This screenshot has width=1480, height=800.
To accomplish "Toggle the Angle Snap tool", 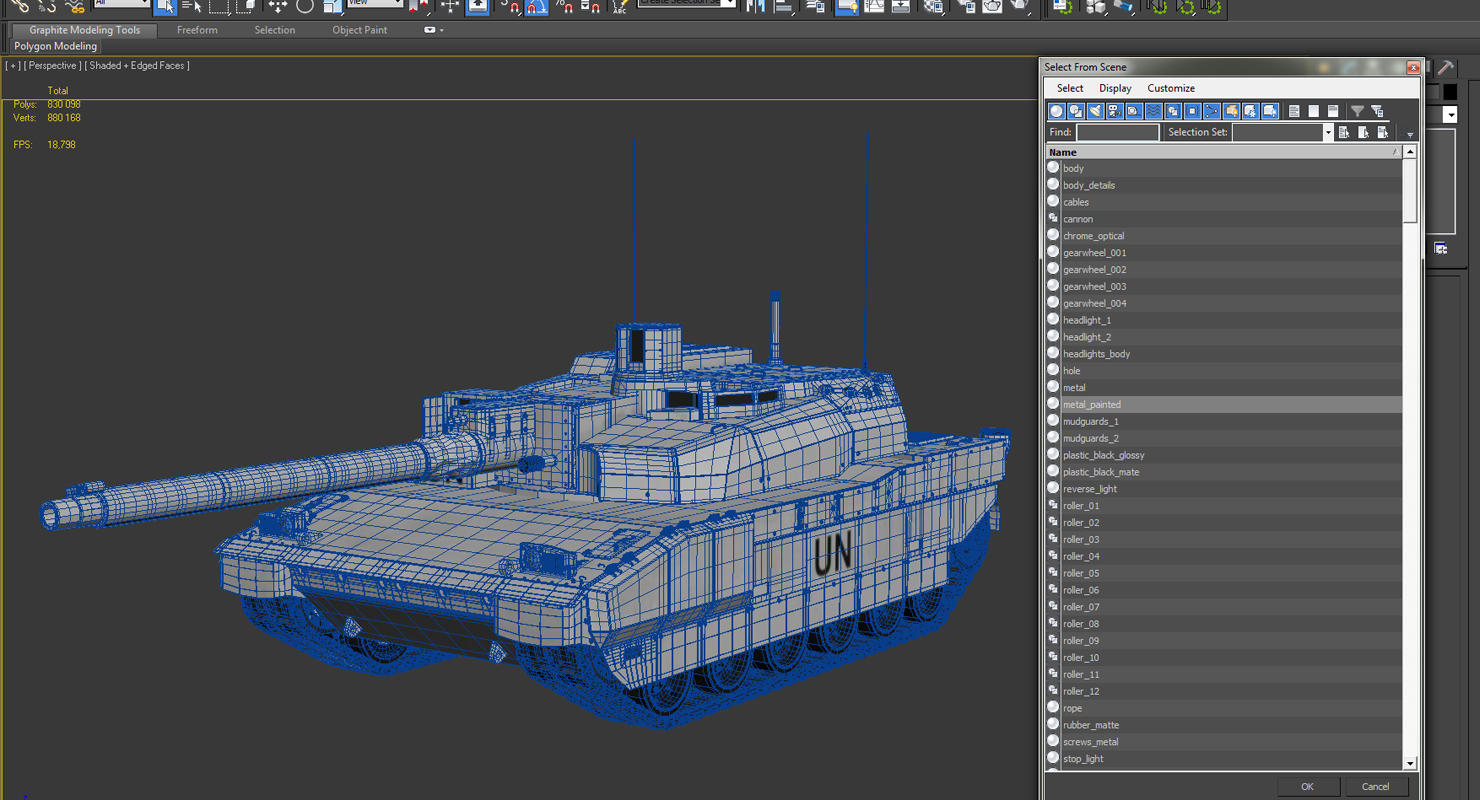I will [537, 6].
